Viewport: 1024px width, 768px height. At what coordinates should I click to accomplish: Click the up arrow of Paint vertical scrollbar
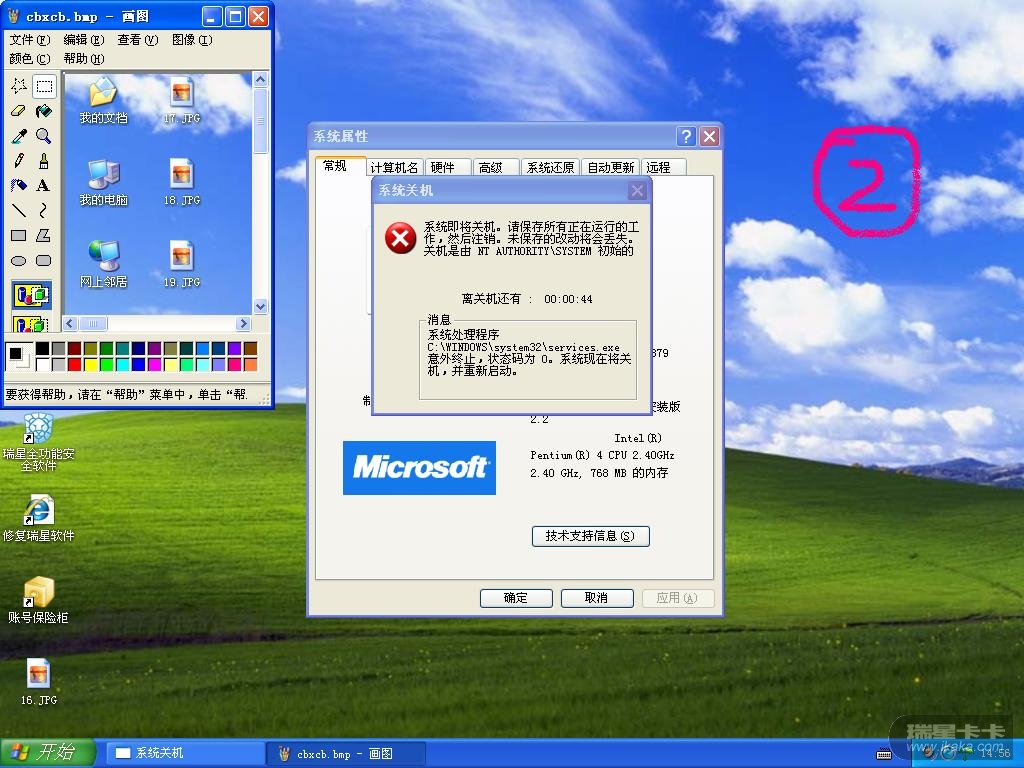pos(261,80)
